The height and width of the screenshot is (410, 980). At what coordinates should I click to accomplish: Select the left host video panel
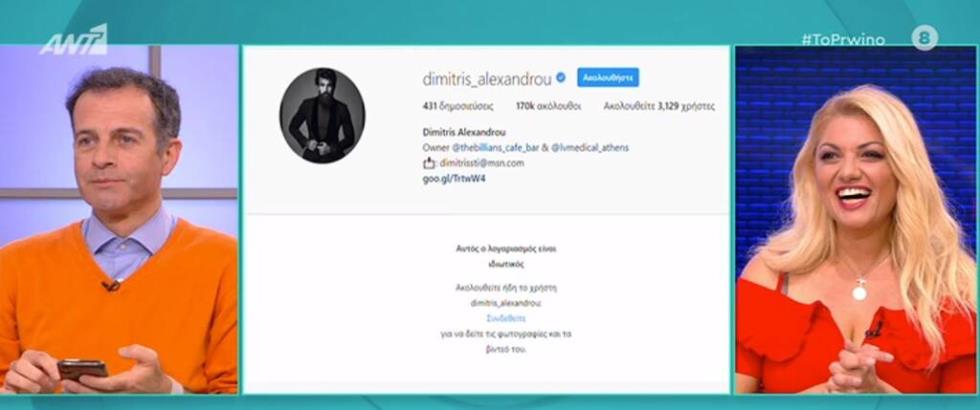coord(119,219)
